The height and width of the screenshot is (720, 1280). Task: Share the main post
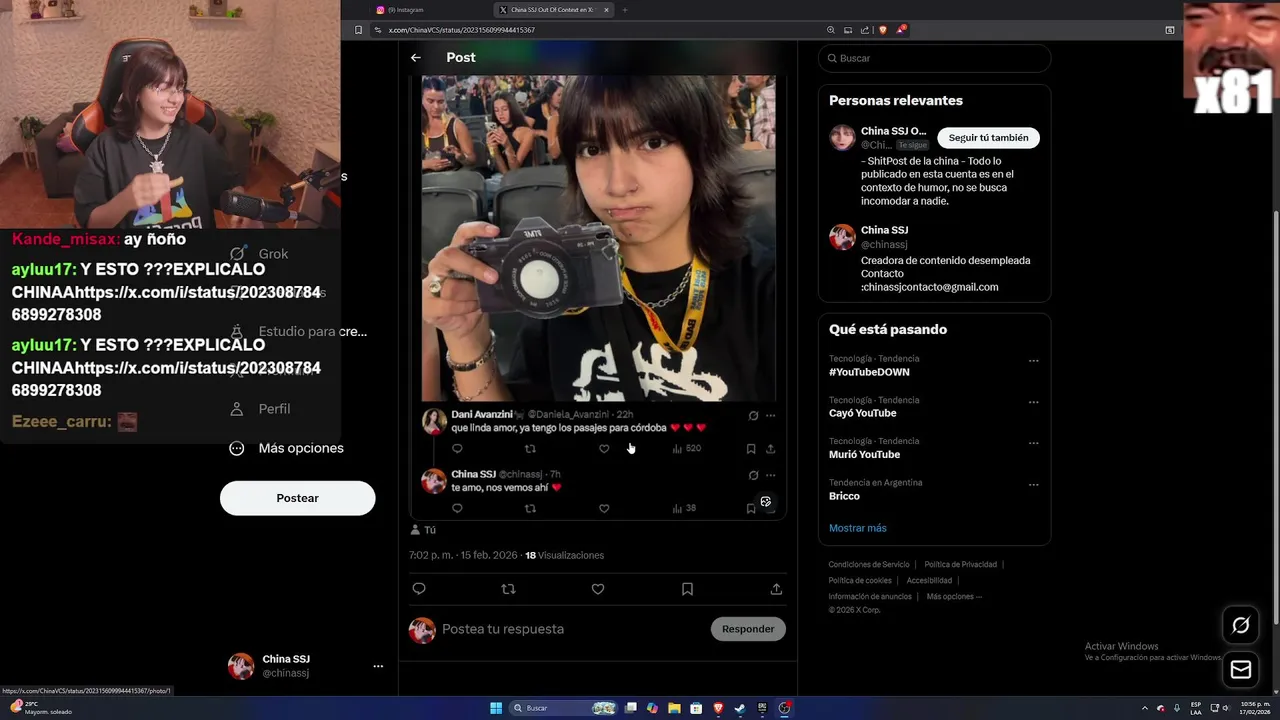776,589
